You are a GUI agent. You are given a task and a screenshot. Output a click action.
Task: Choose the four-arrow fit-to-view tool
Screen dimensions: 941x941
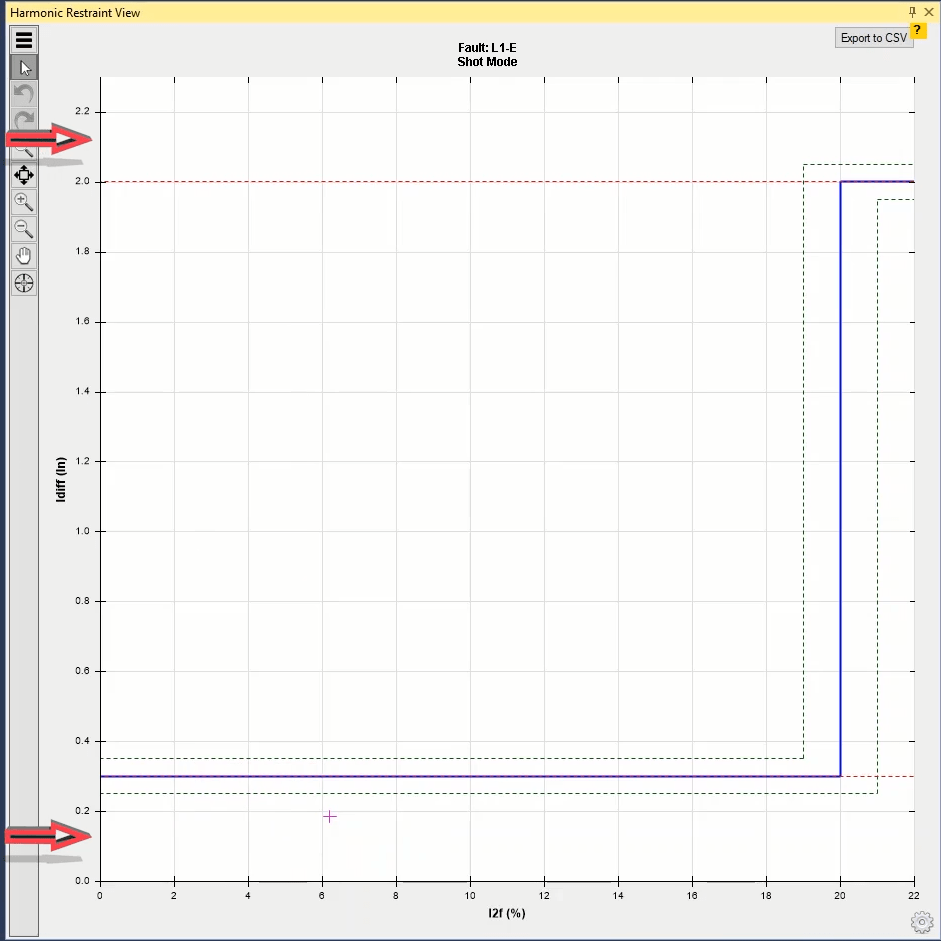24,175
